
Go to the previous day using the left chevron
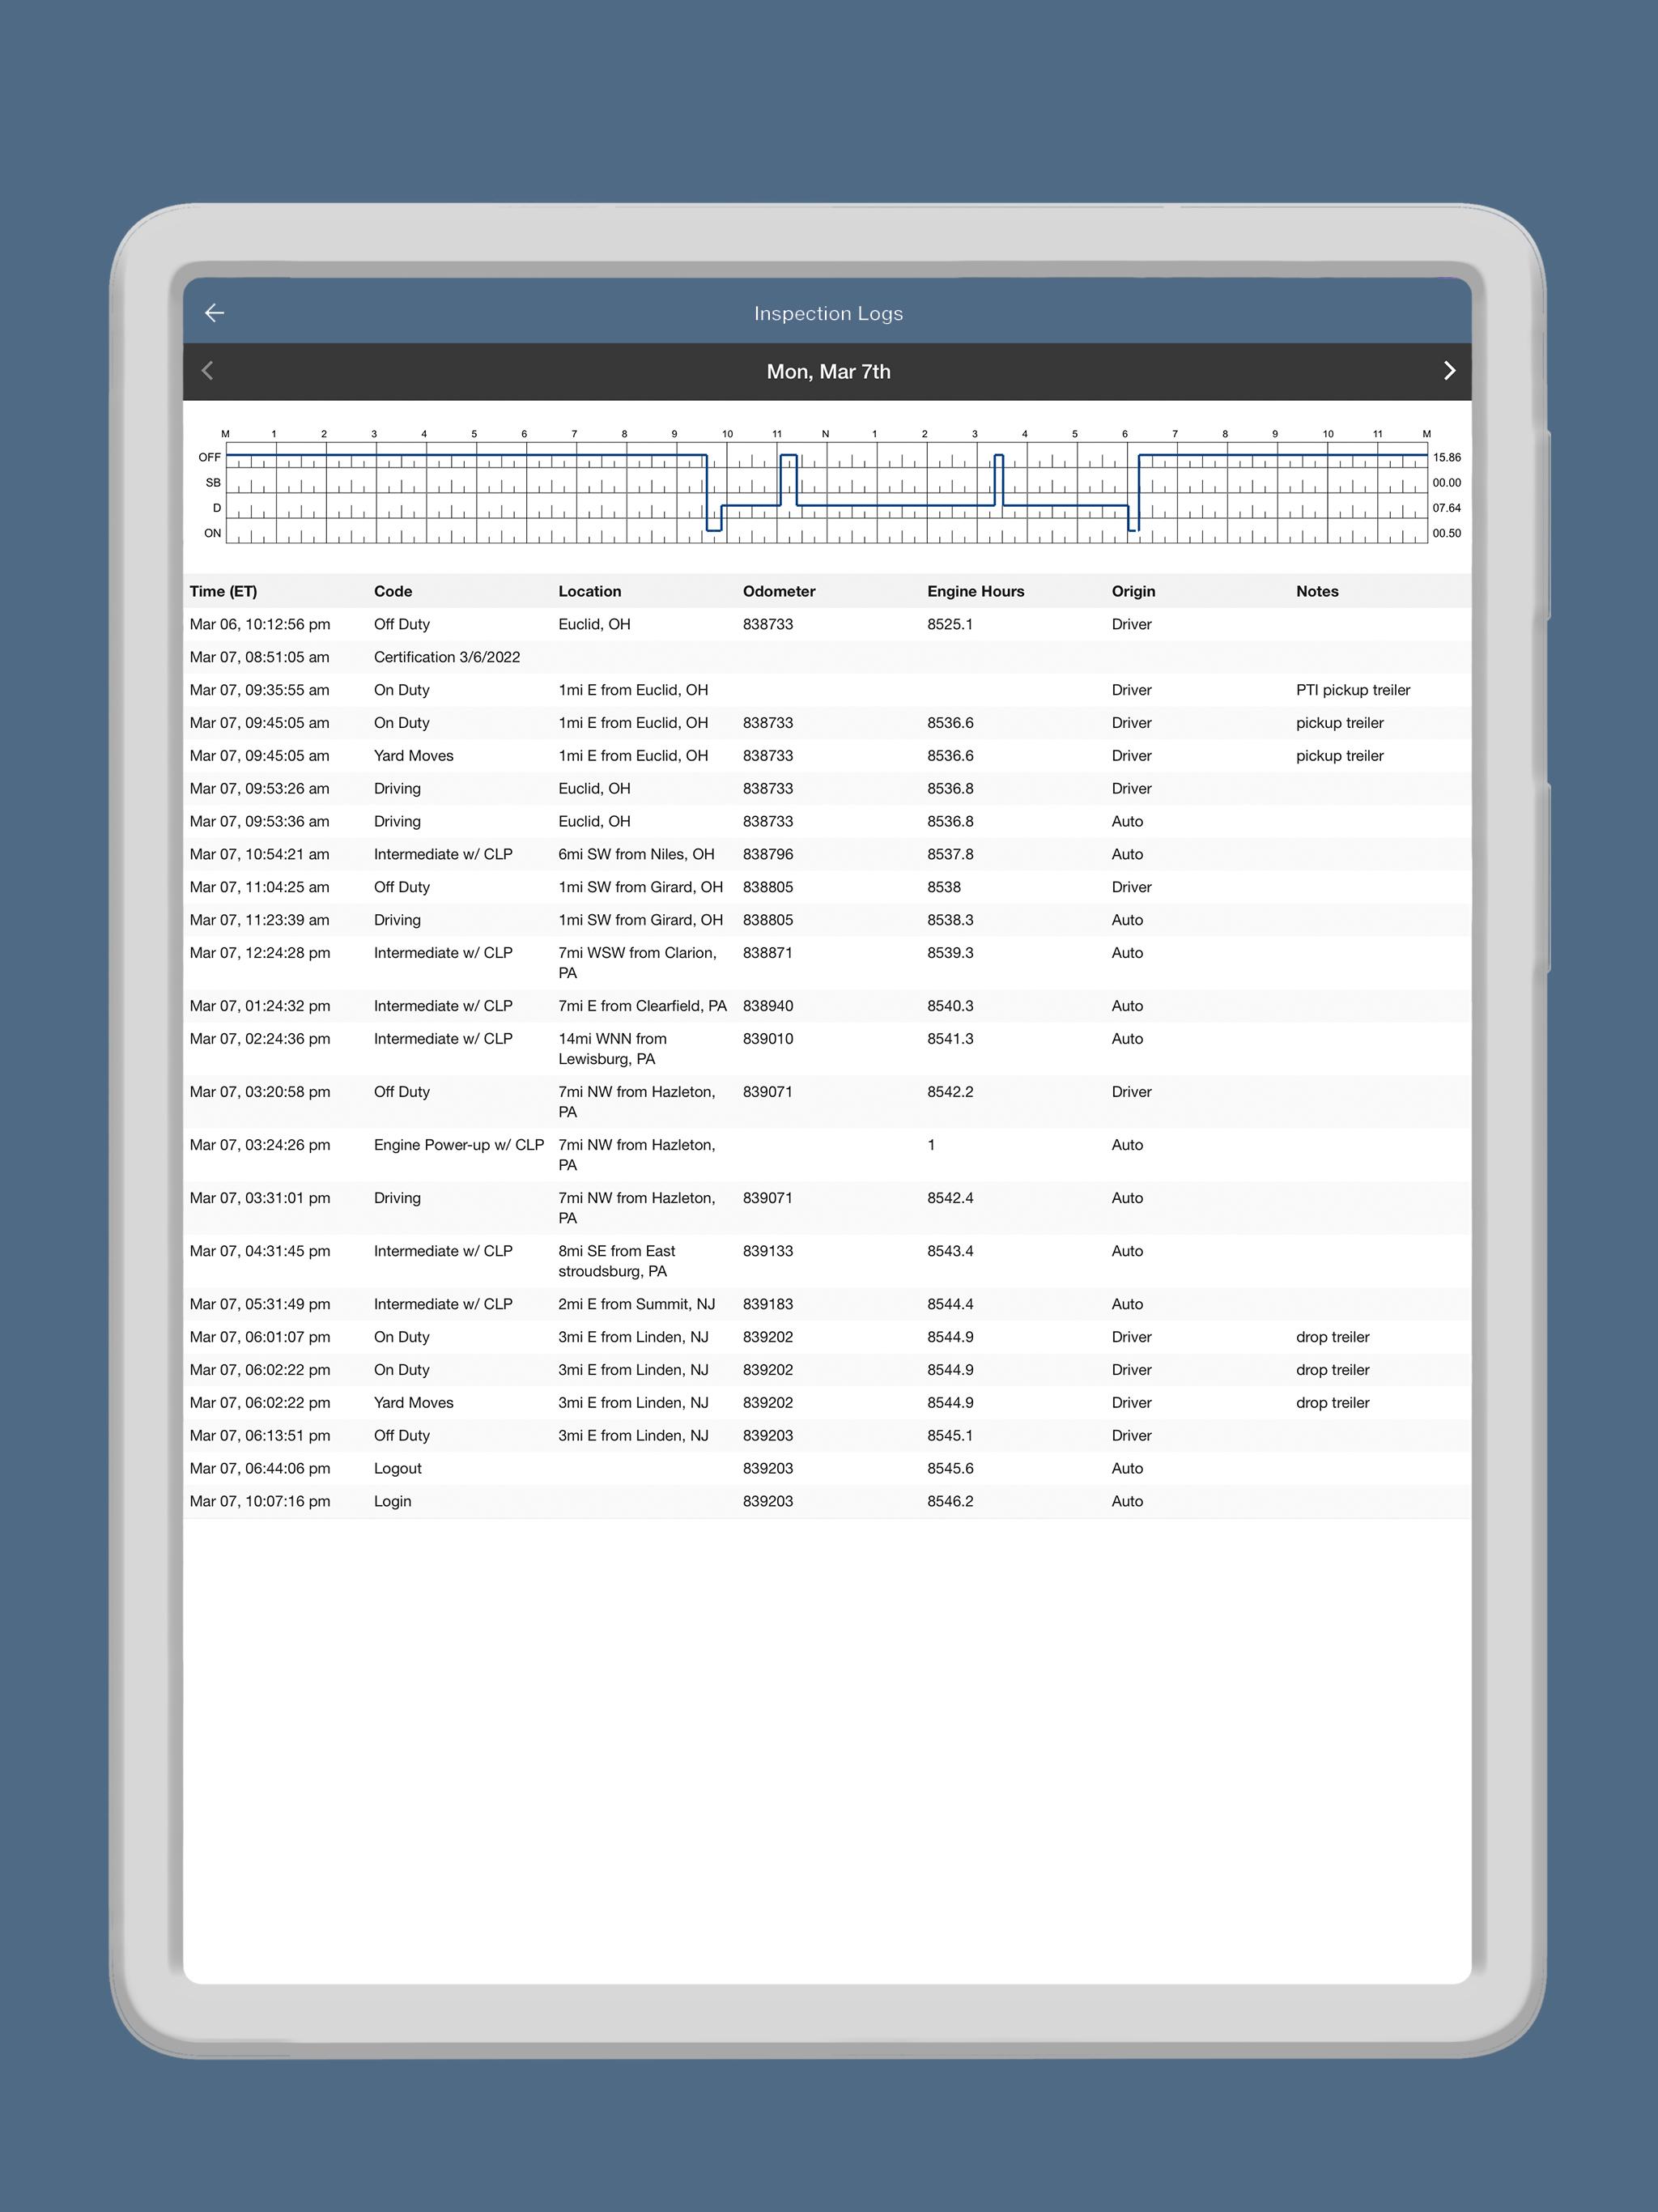pyautogui.click(x=208, y=371)
